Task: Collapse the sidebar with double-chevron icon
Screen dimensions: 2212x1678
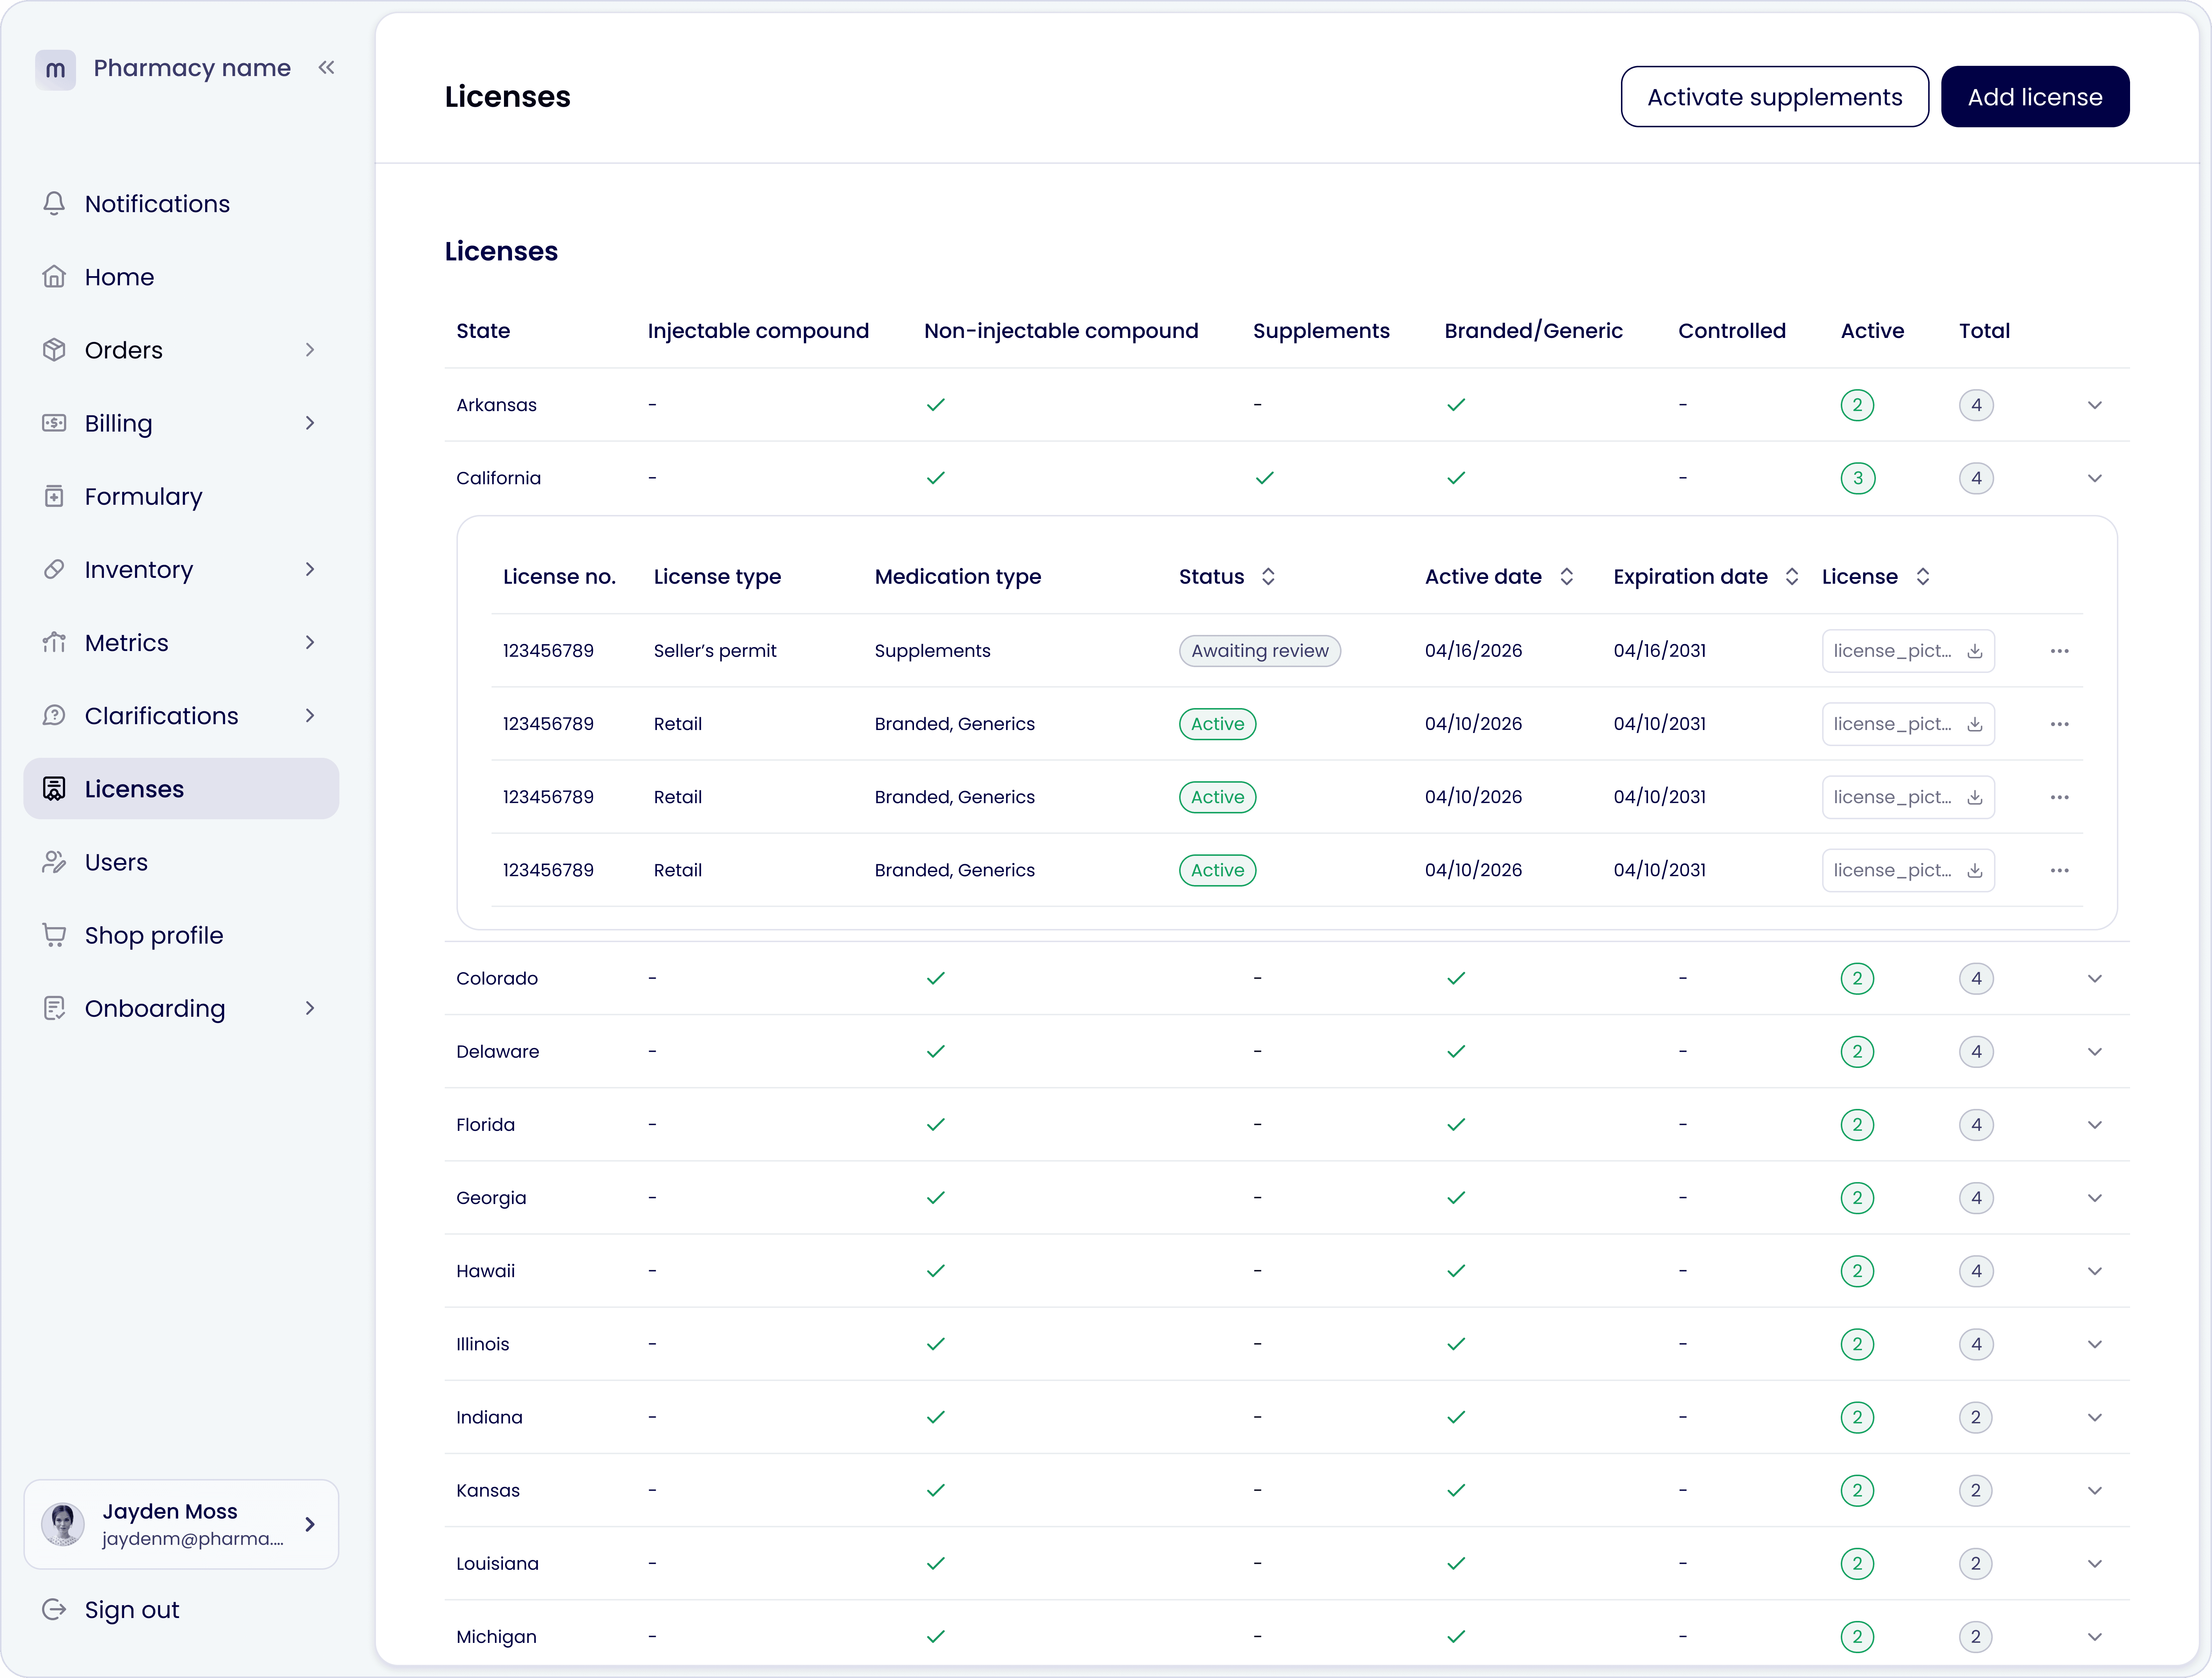Action: click(x=326, y=68)
